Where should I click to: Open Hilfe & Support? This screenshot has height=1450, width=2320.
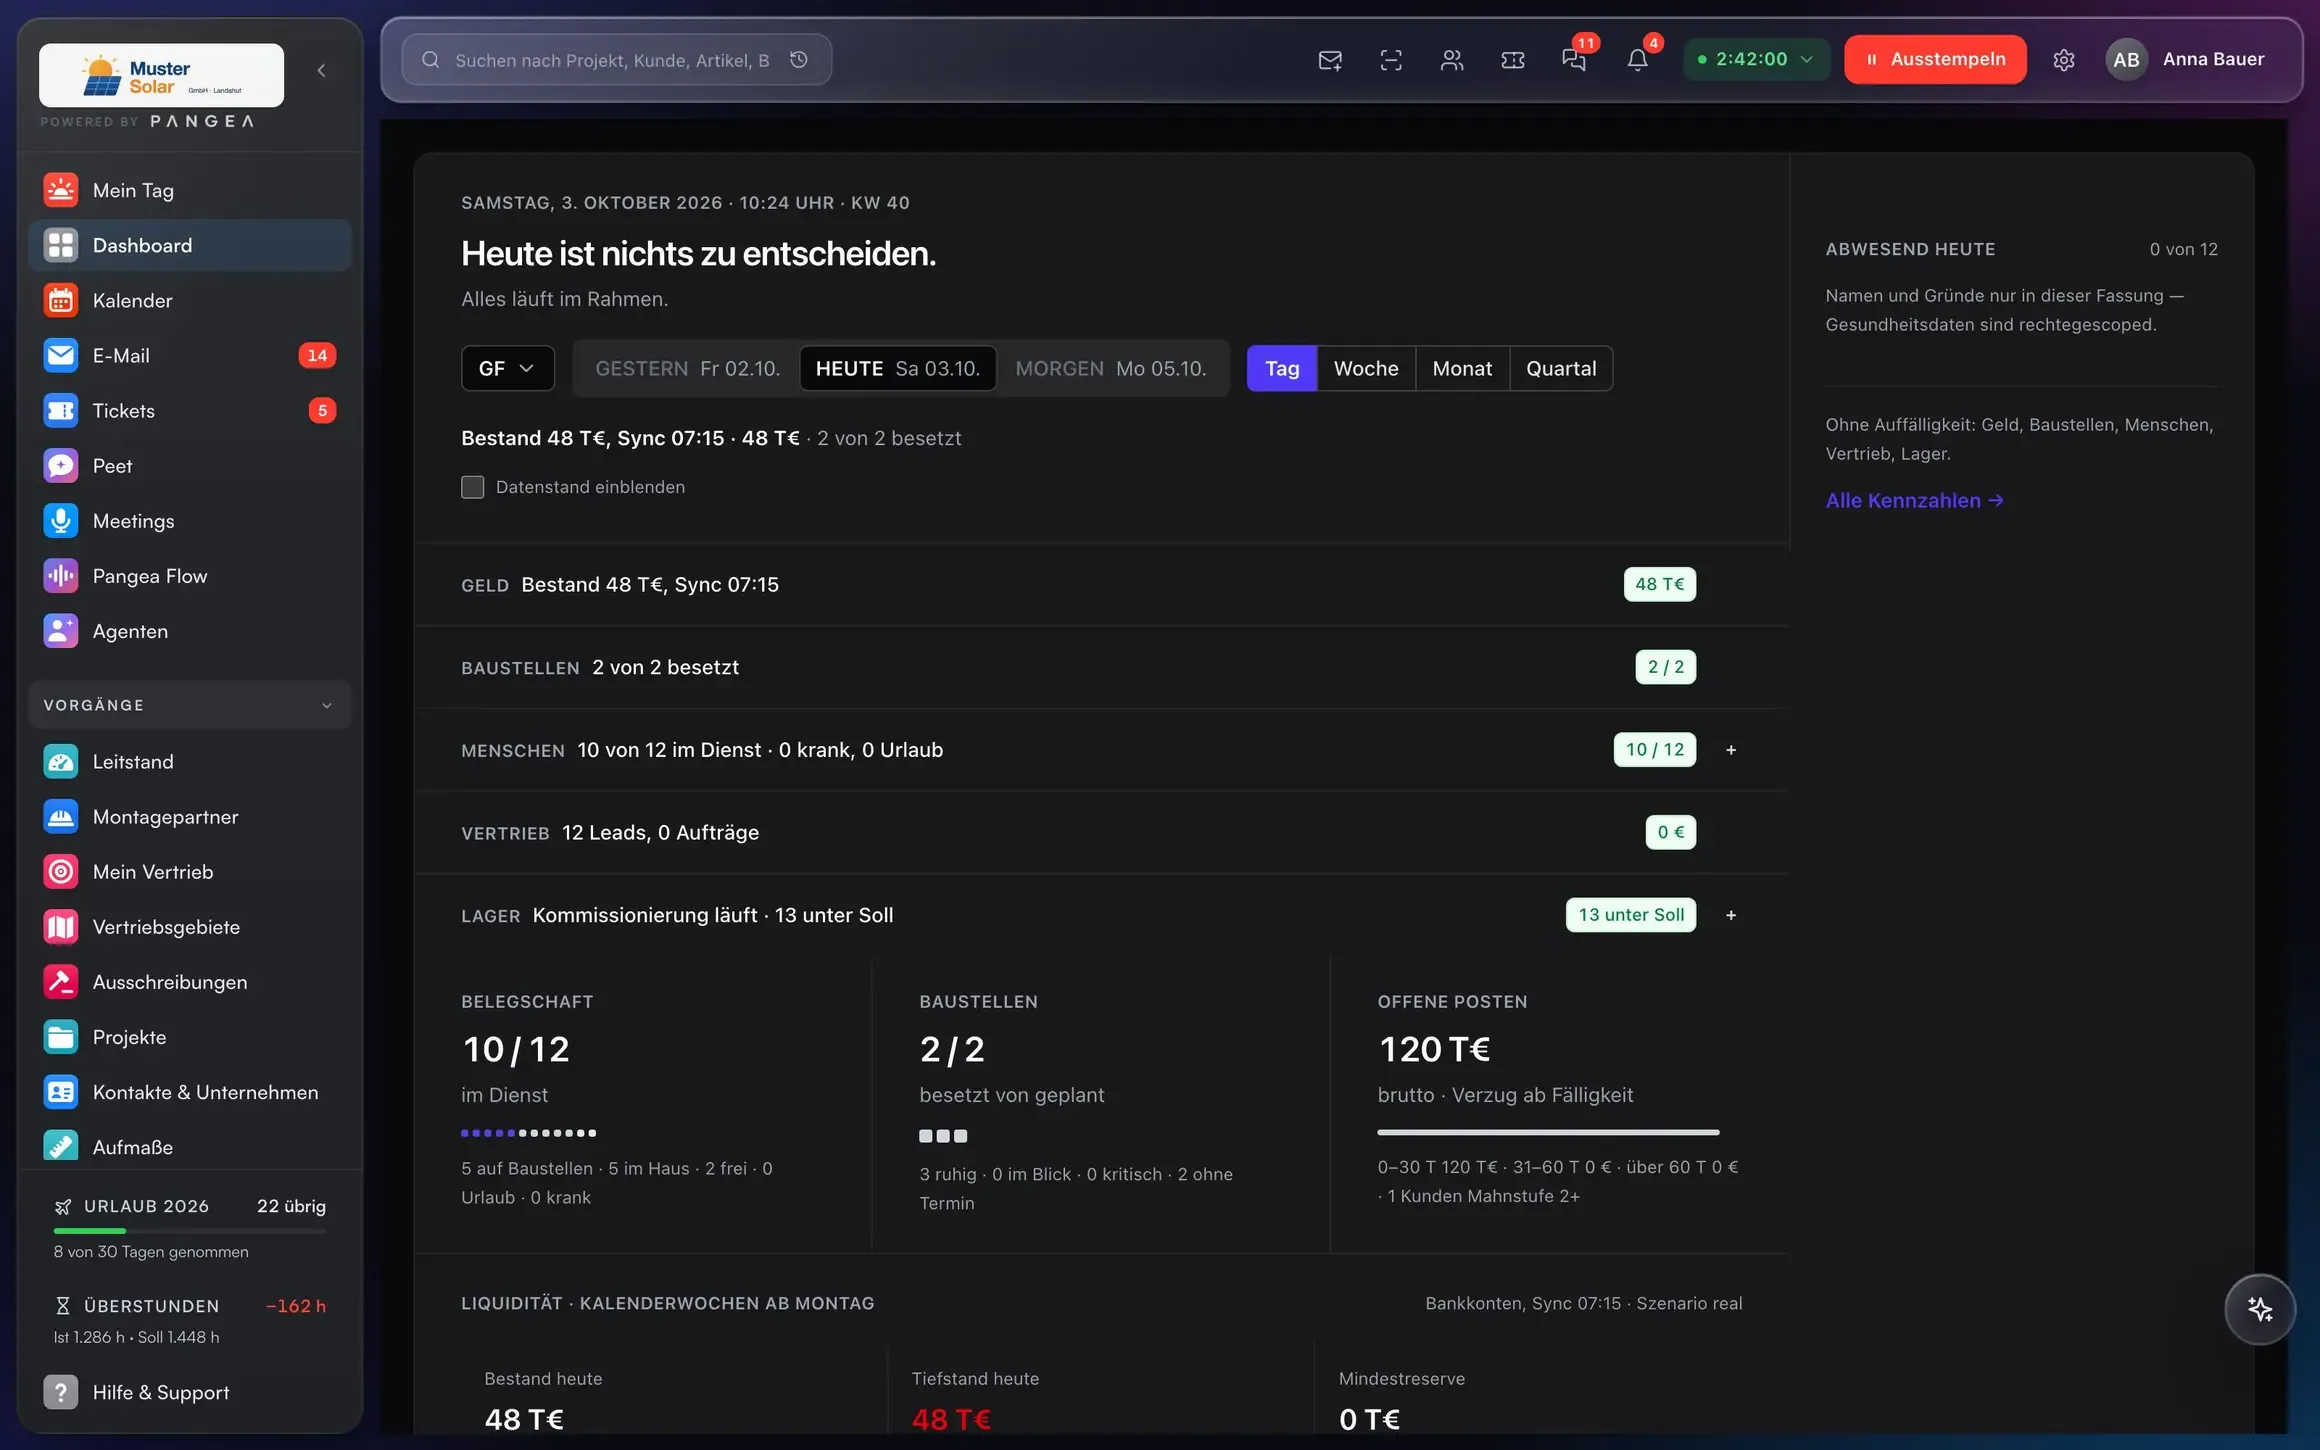click(190, 1392)
